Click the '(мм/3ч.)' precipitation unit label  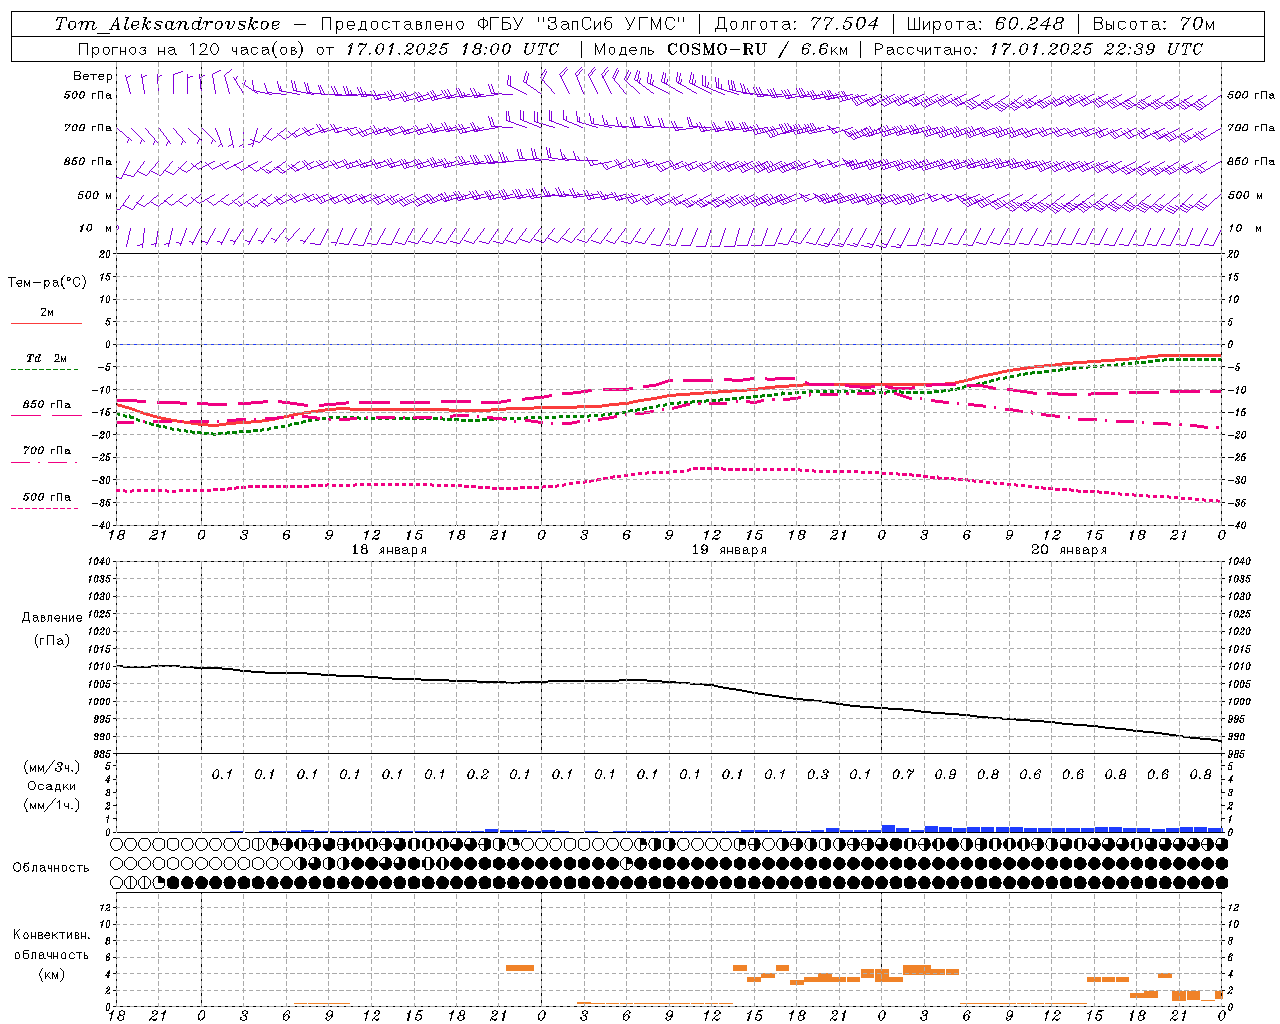[x=51, y=767]
